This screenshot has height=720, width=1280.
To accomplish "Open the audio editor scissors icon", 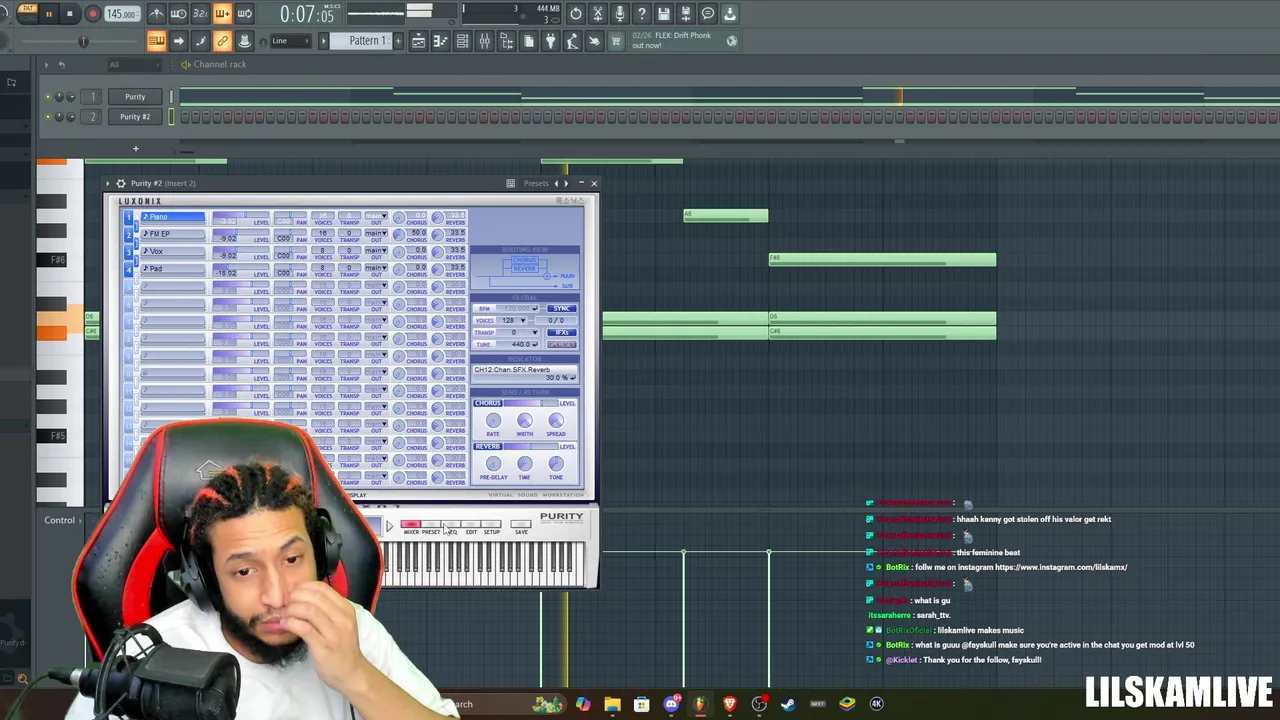I will pyautogui.click(x=598, y=14).
